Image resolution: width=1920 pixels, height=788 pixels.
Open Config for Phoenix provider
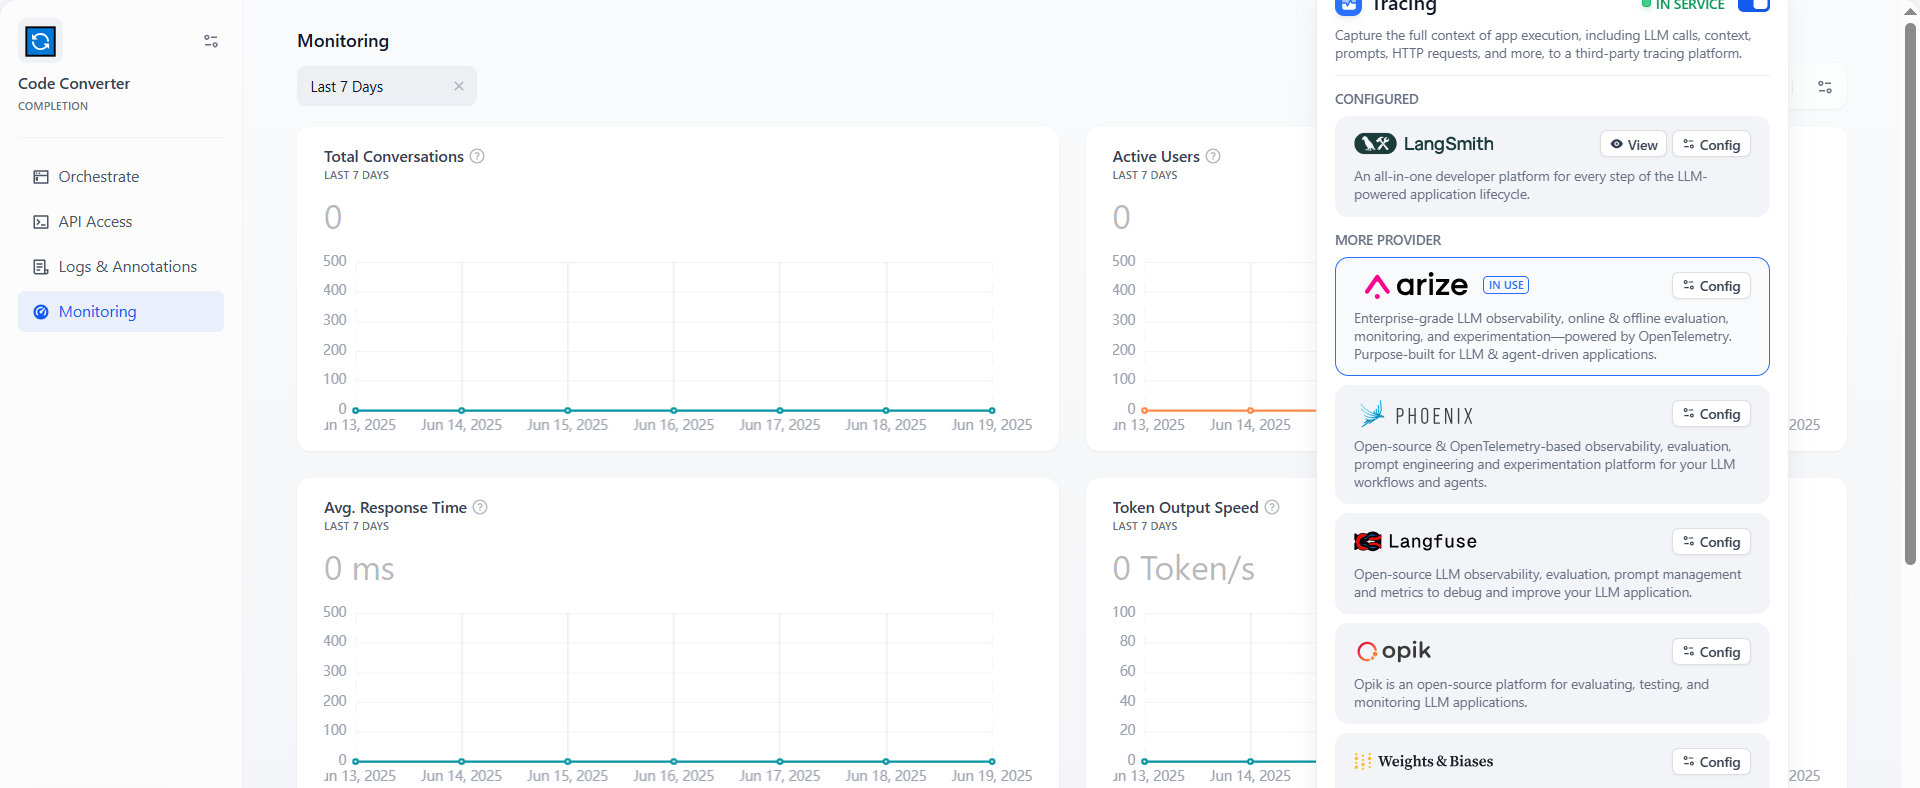coord(1711,414)
